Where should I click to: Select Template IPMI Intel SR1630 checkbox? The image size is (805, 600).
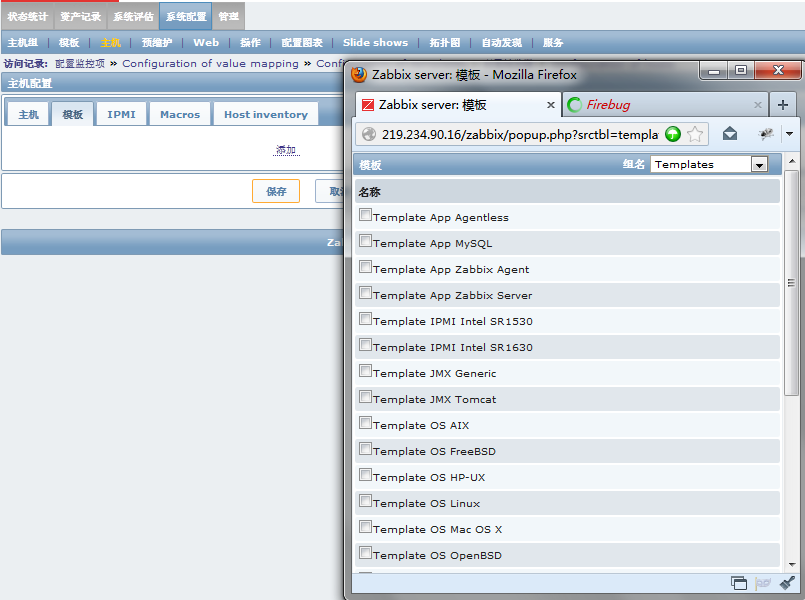(x=365, y=345)
